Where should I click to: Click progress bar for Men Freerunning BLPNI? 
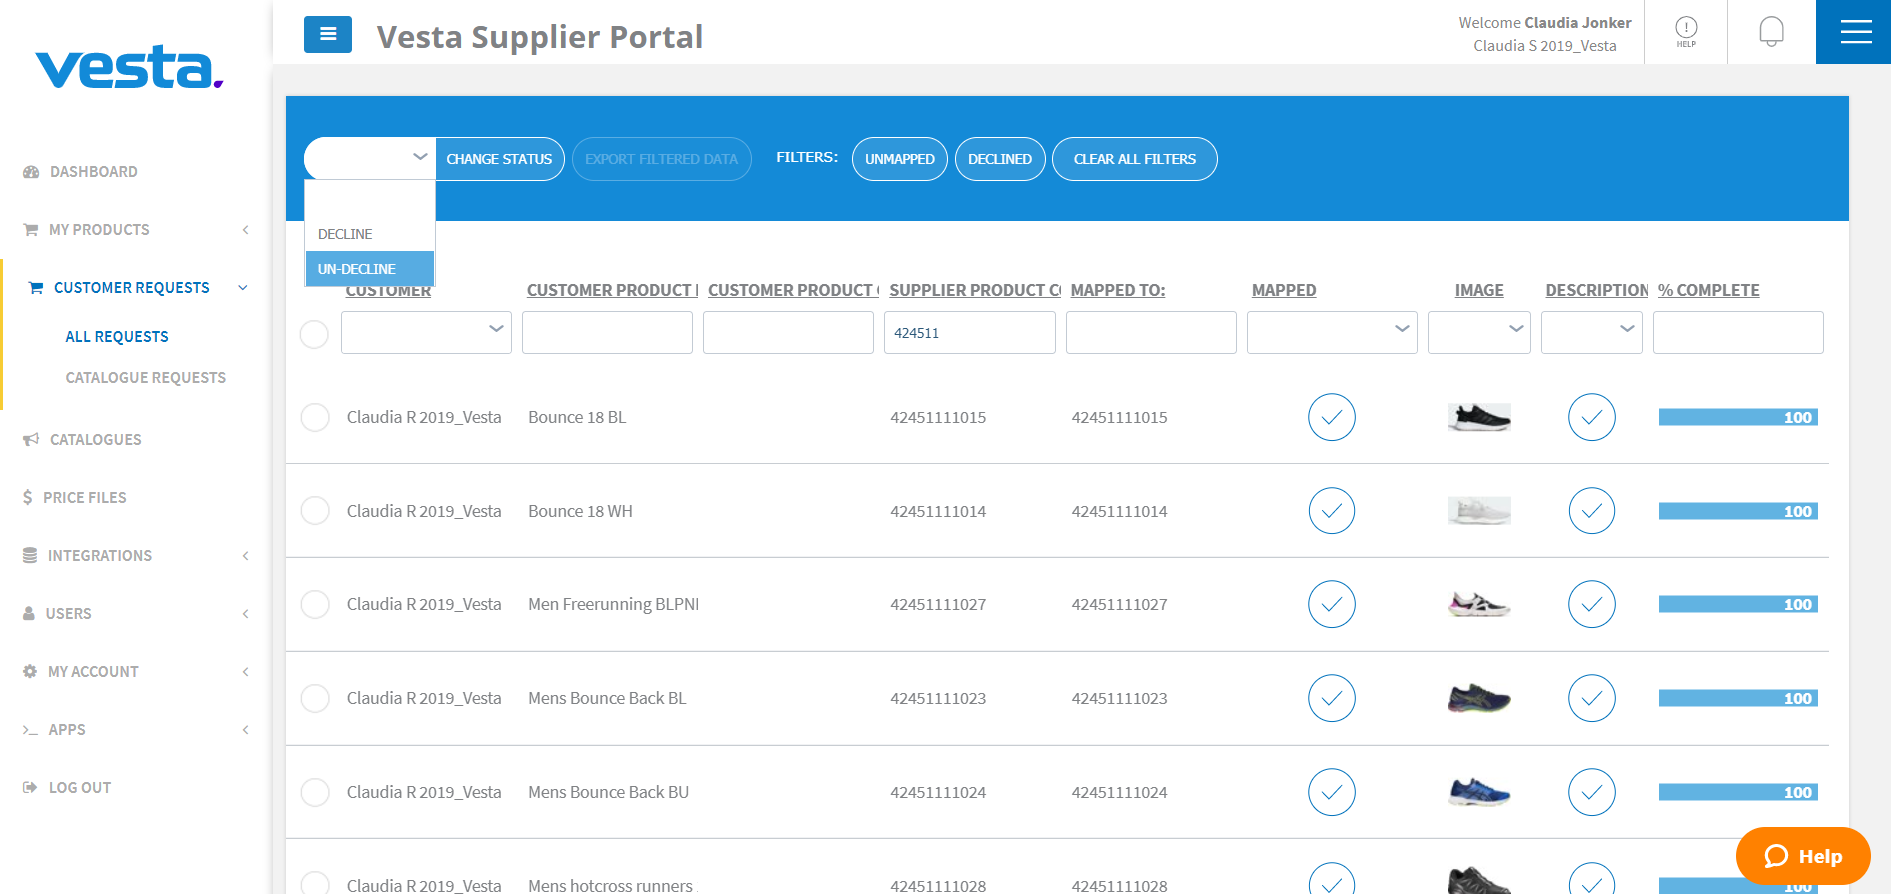click(x=1738, y=604)
